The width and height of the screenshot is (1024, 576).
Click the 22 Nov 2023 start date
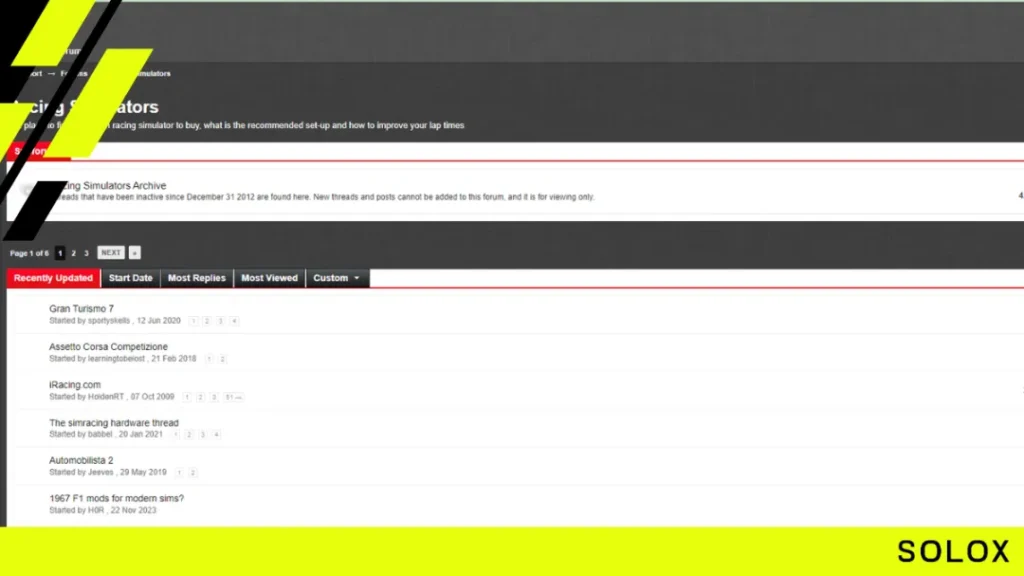pyautogui.click(x=133, y=510)
